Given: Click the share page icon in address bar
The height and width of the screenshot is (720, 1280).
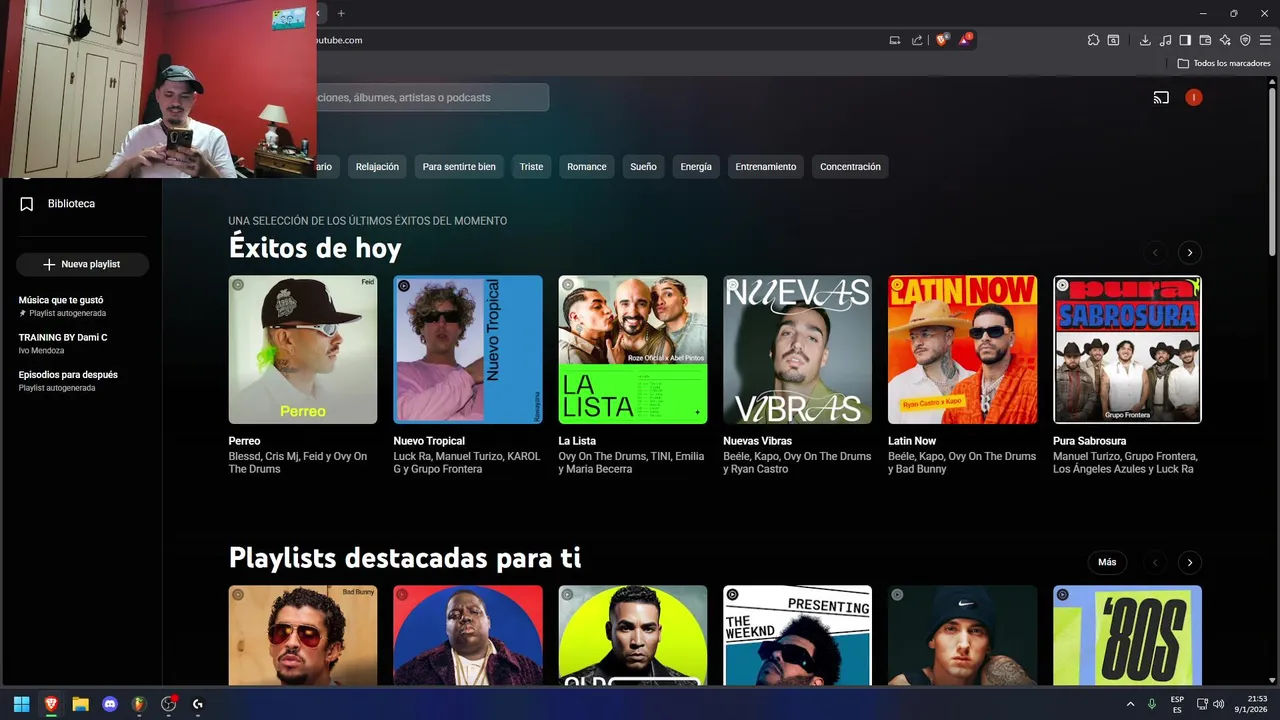Looking at the screenshot, I should pyautogui.click(x=917, y=40).
